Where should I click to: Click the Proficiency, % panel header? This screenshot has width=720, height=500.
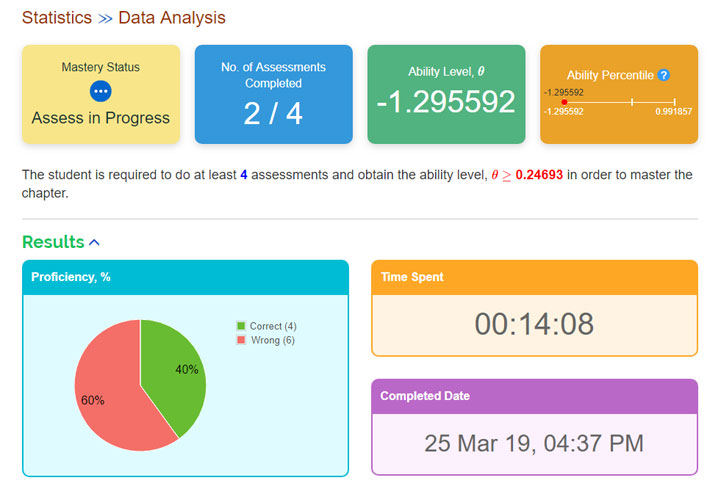185,277
